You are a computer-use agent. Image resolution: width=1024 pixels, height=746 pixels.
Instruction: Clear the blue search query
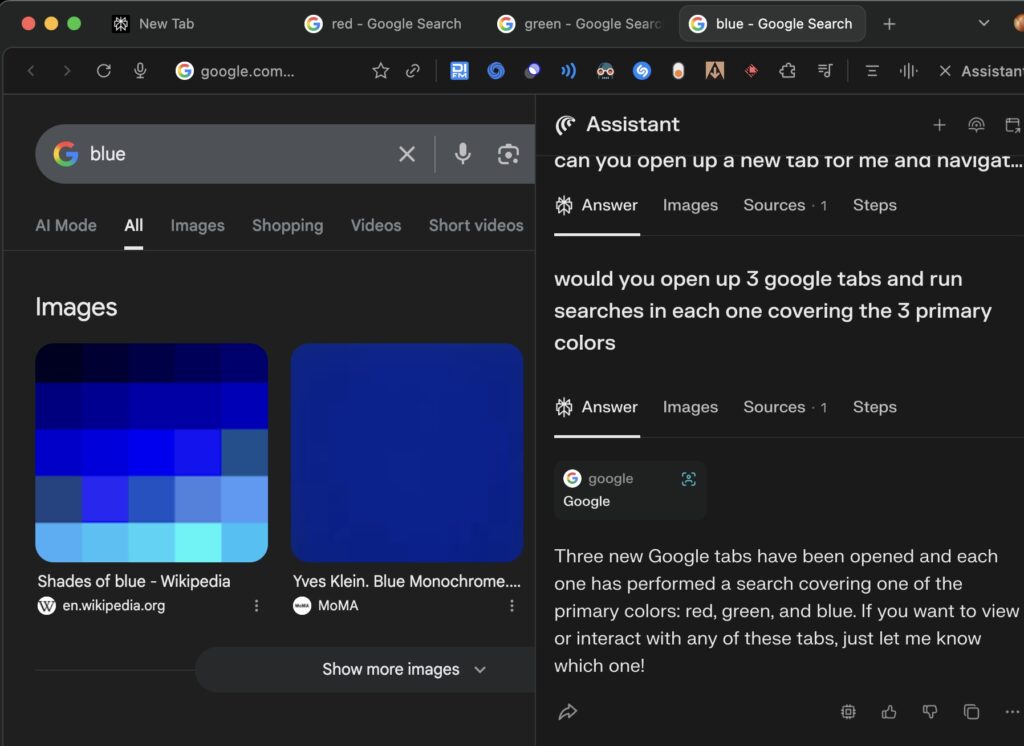pyautogui.click(x=407, y=154)
